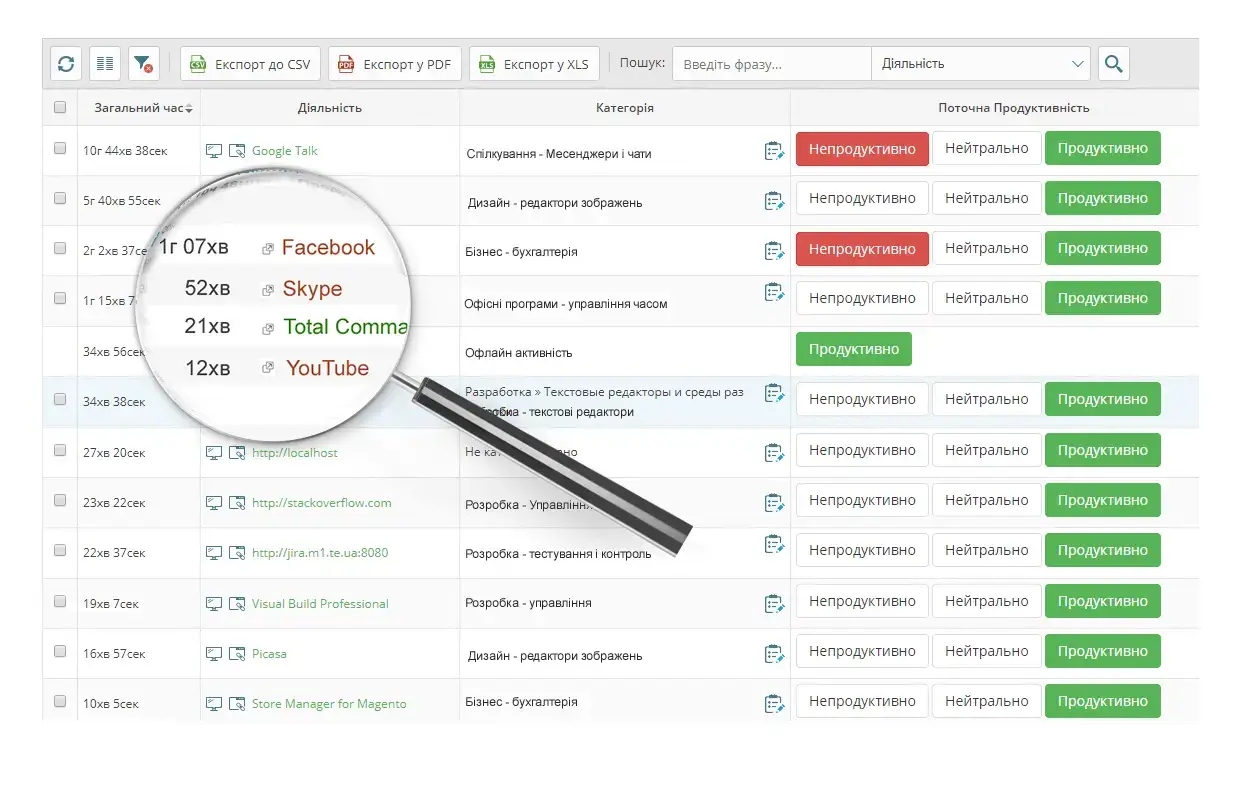The image size is (1247, 807).
Task: Export the report to PDF
Action: (x=394, y=63)
